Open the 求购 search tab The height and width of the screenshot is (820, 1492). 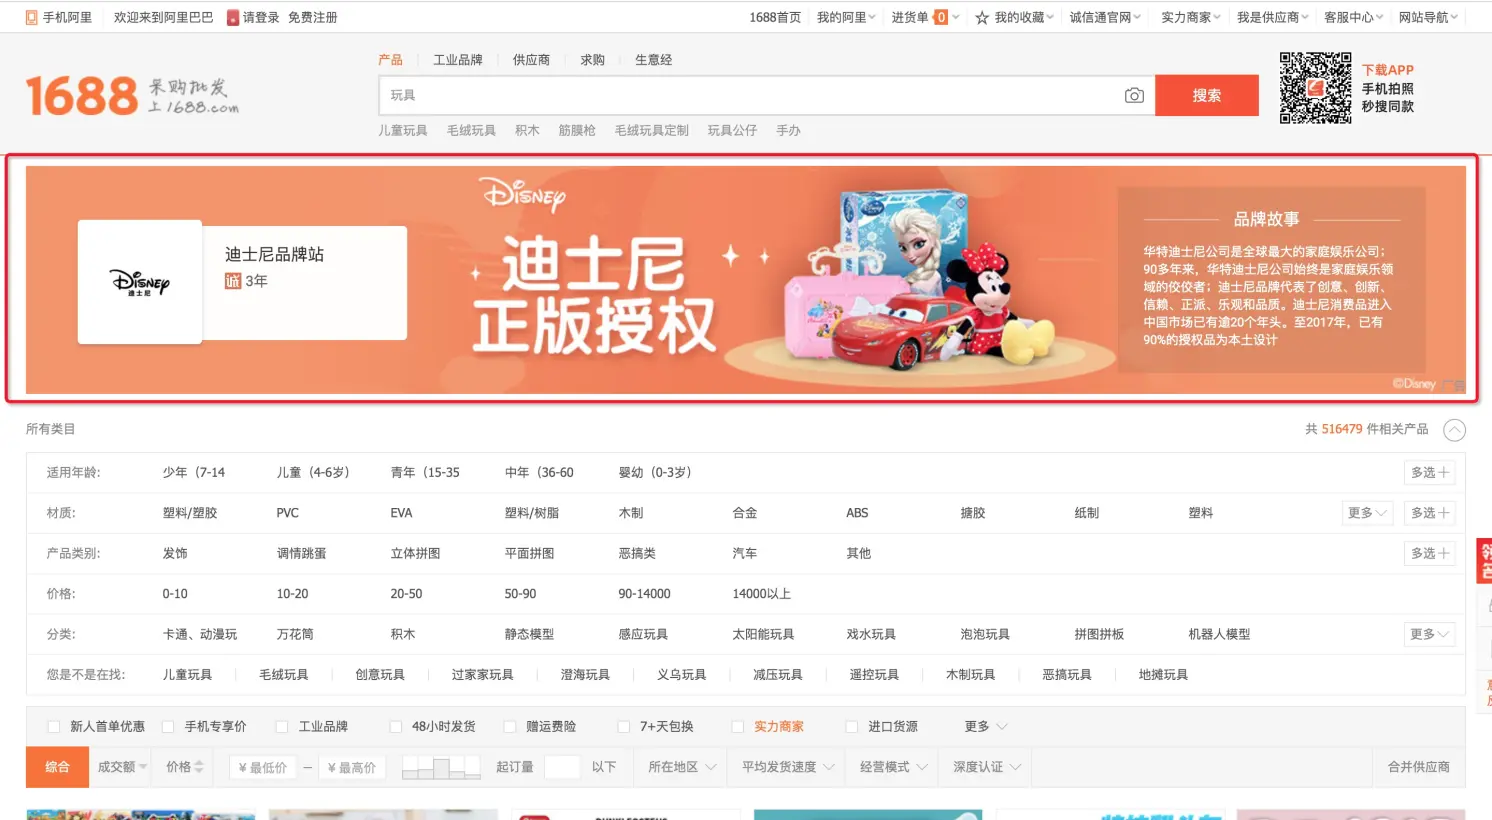(593, 60)
